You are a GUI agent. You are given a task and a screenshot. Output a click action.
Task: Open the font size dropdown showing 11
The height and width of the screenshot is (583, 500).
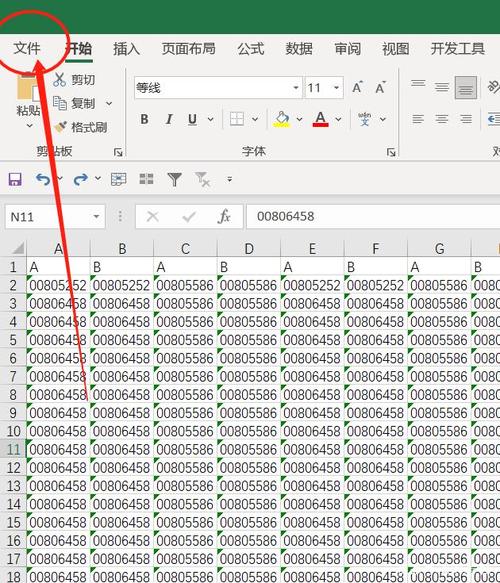click(x=336, y=88)
